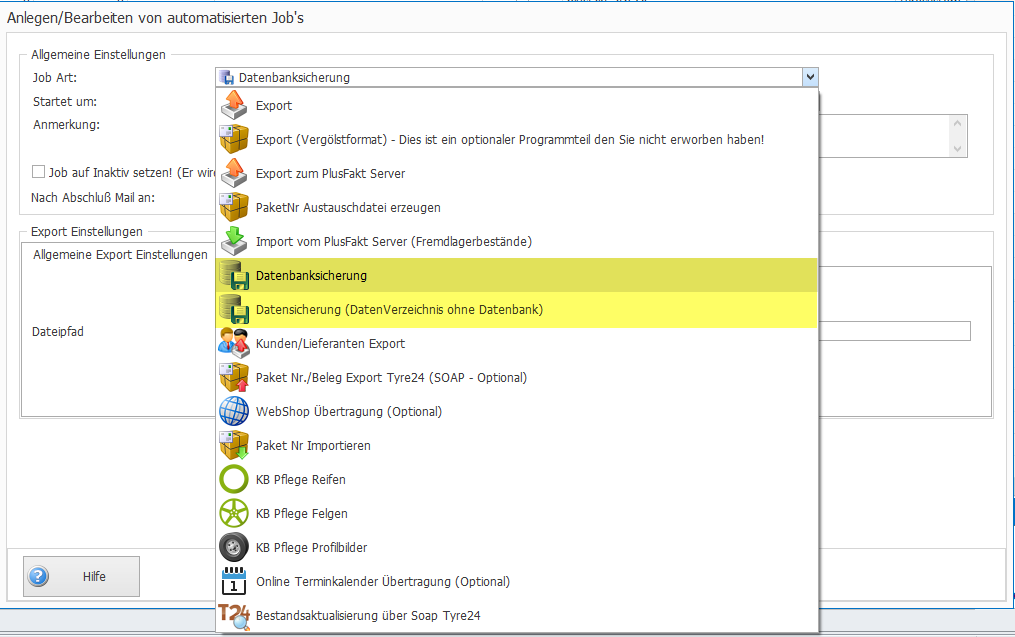
Task: Choose the Datenbanksicherung list entry
Action: tap(517, 275)
